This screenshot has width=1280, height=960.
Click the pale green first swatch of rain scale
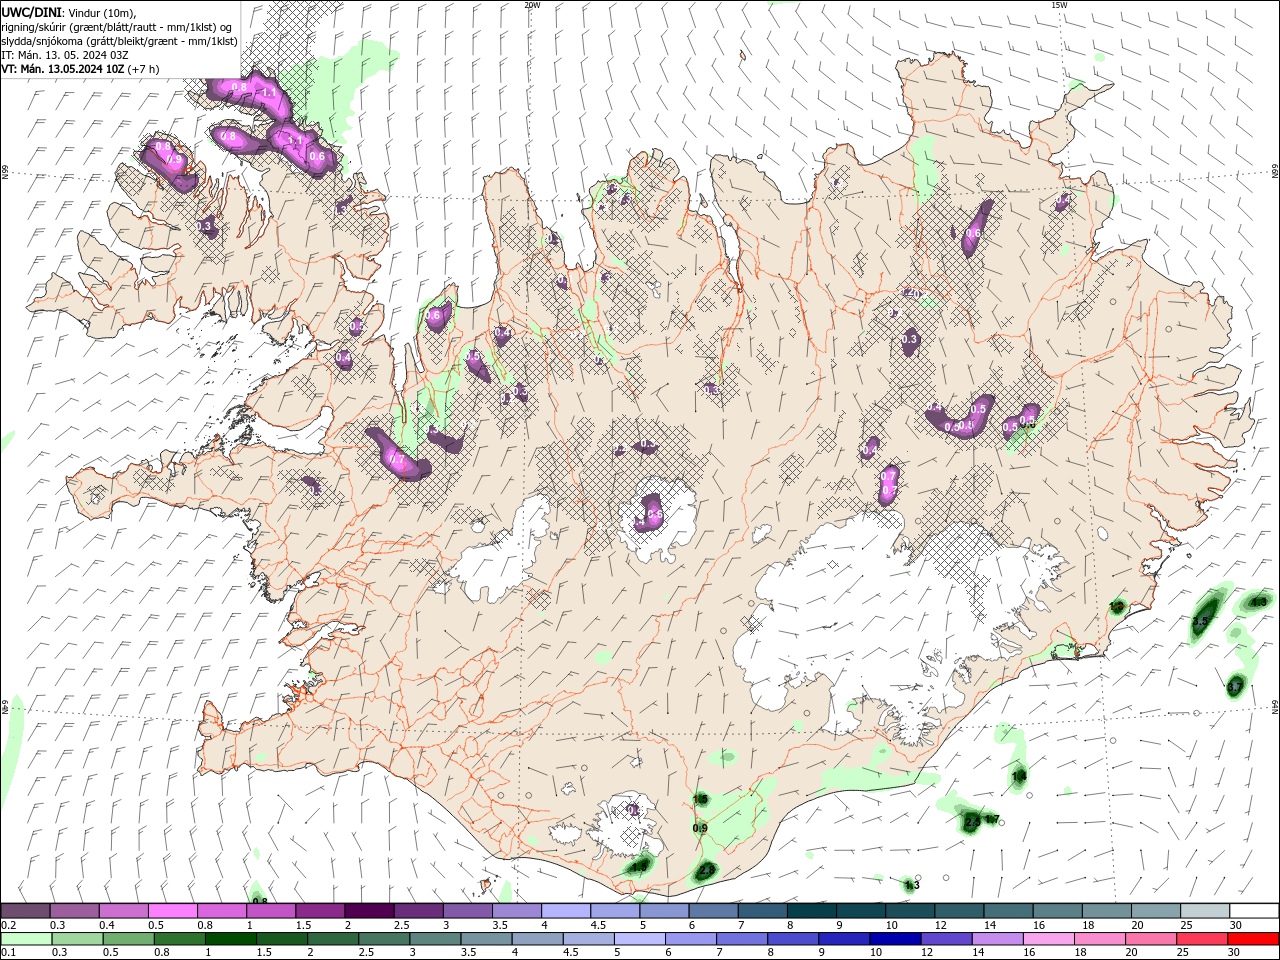tap(25, 939)
